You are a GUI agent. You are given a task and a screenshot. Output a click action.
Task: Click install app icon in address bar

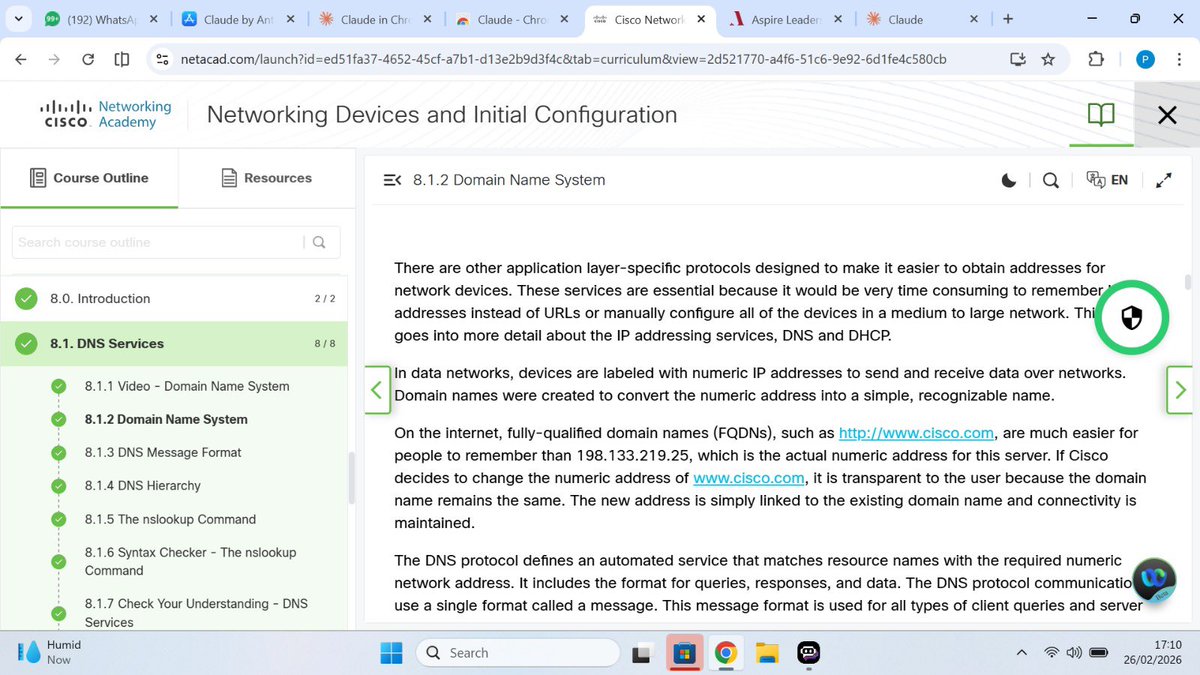[1018, 59]
